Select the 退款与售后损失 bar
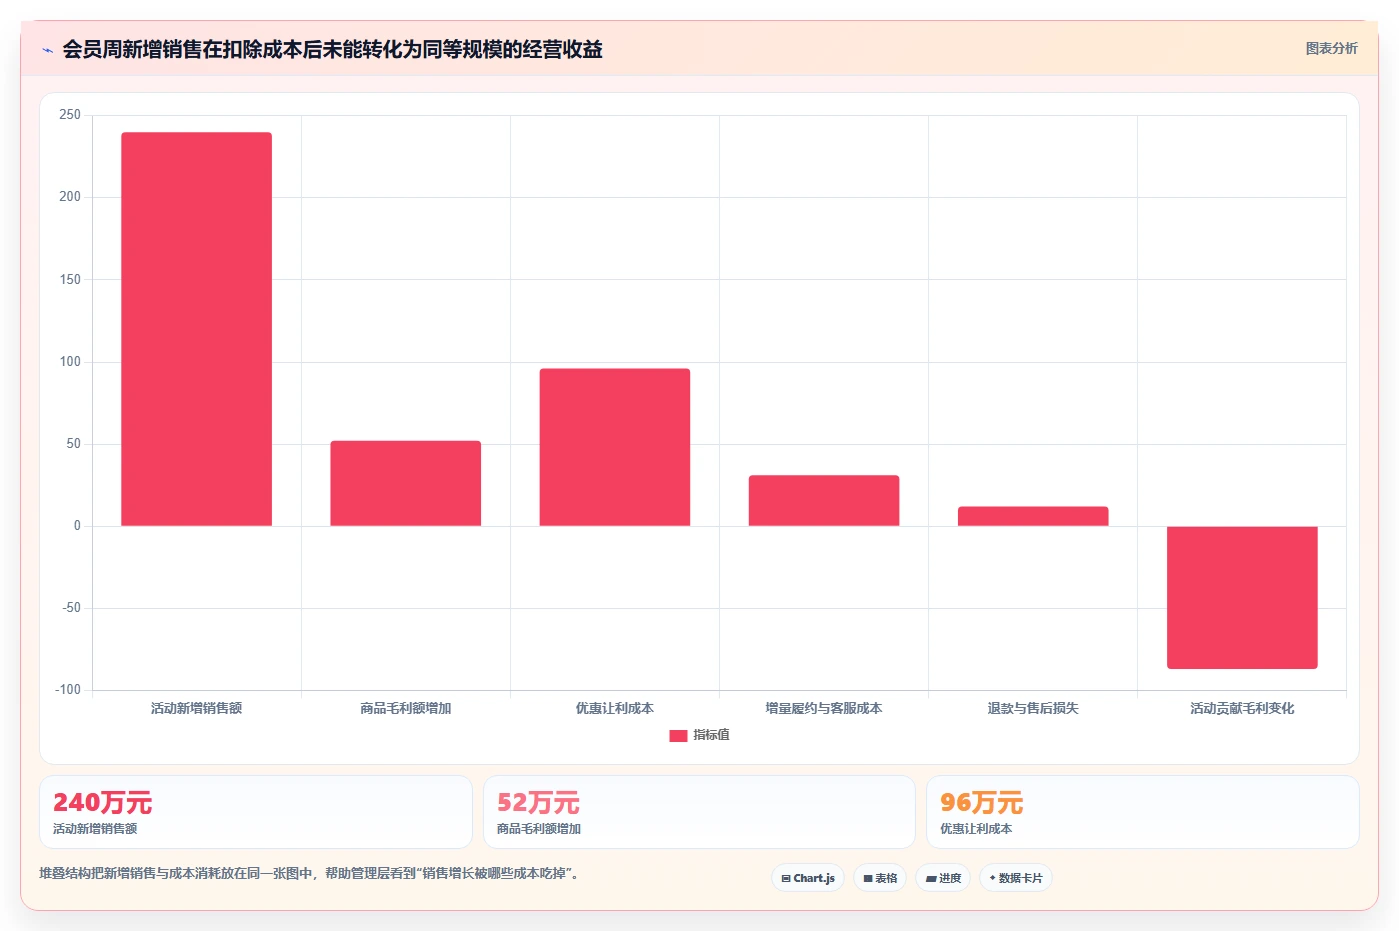This screenshot has width=1399, height=931. (1033, 516)
